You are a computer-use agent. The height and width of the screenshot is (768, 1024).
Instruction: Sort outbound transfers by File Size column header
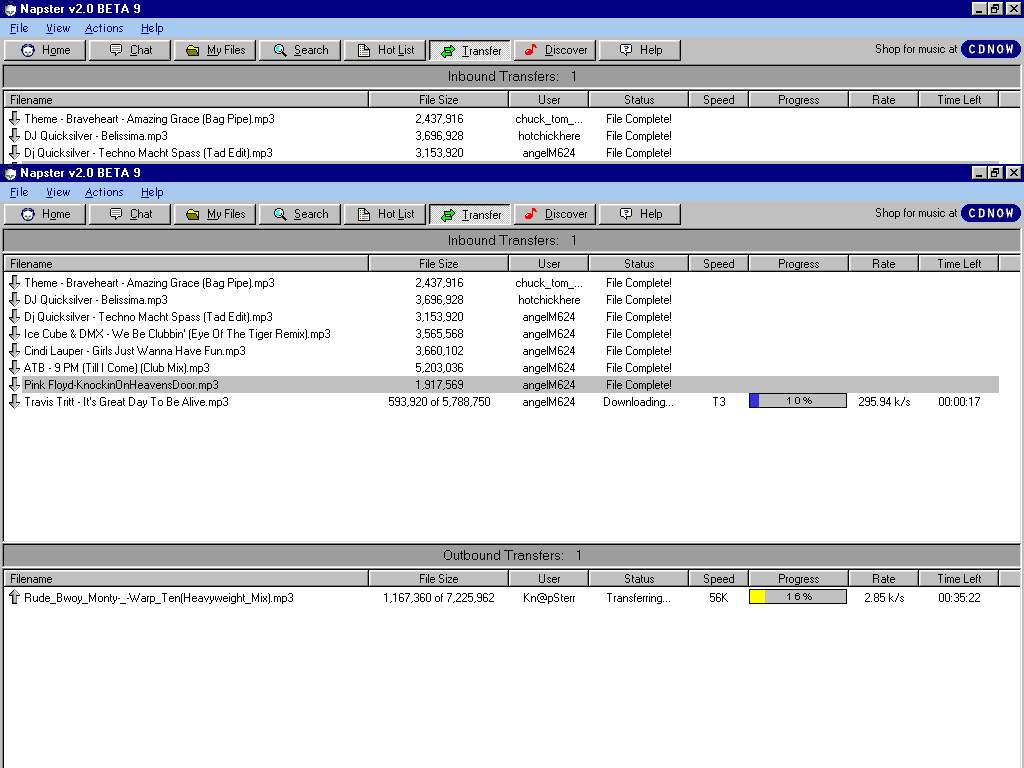click(438, 579)
